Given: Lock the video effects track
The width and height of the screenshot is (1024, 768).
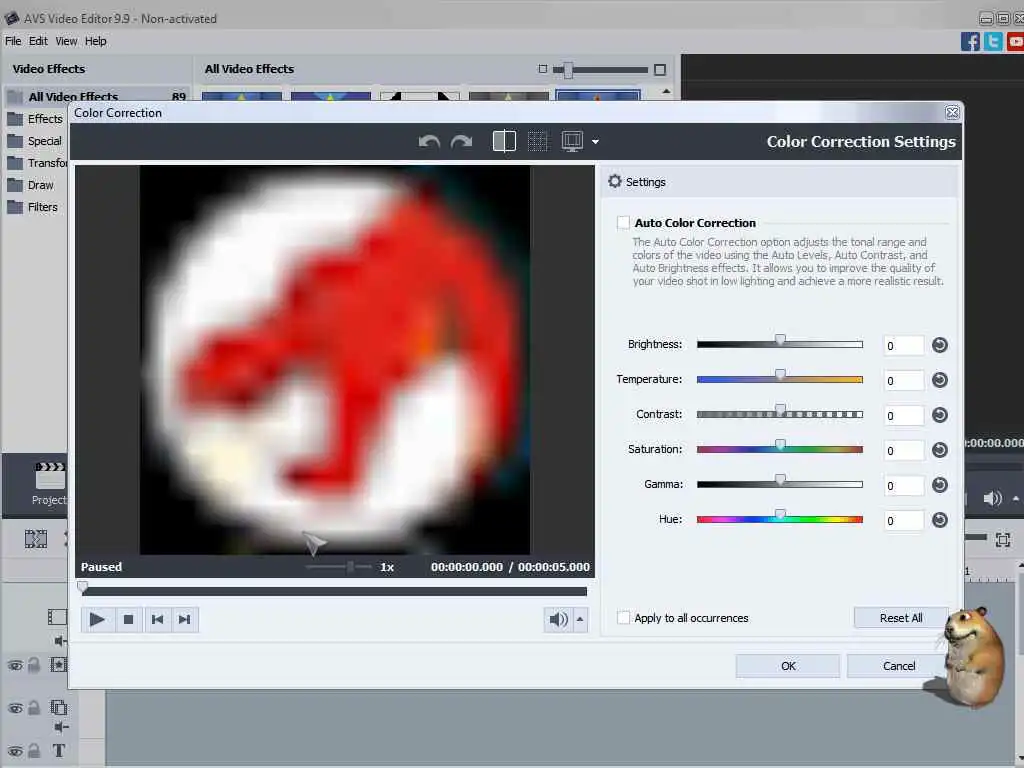Looking at the screenshot, I should click(34, 665).
